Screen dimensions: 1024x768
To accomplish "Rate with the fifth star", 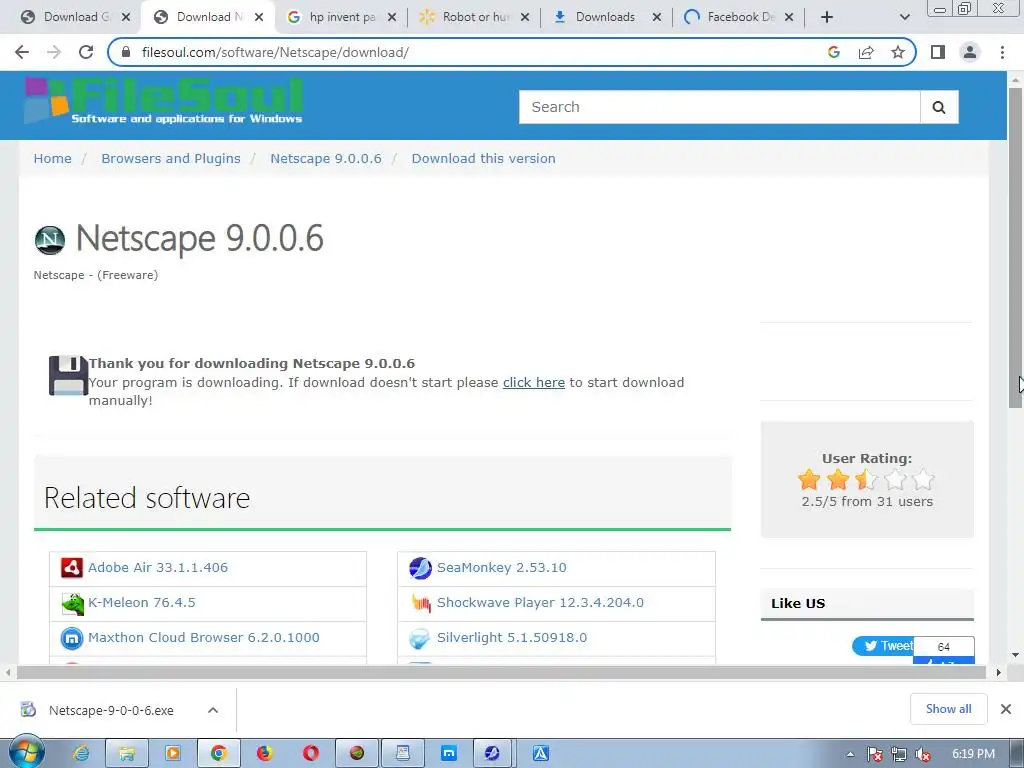I will click(923, 480).
